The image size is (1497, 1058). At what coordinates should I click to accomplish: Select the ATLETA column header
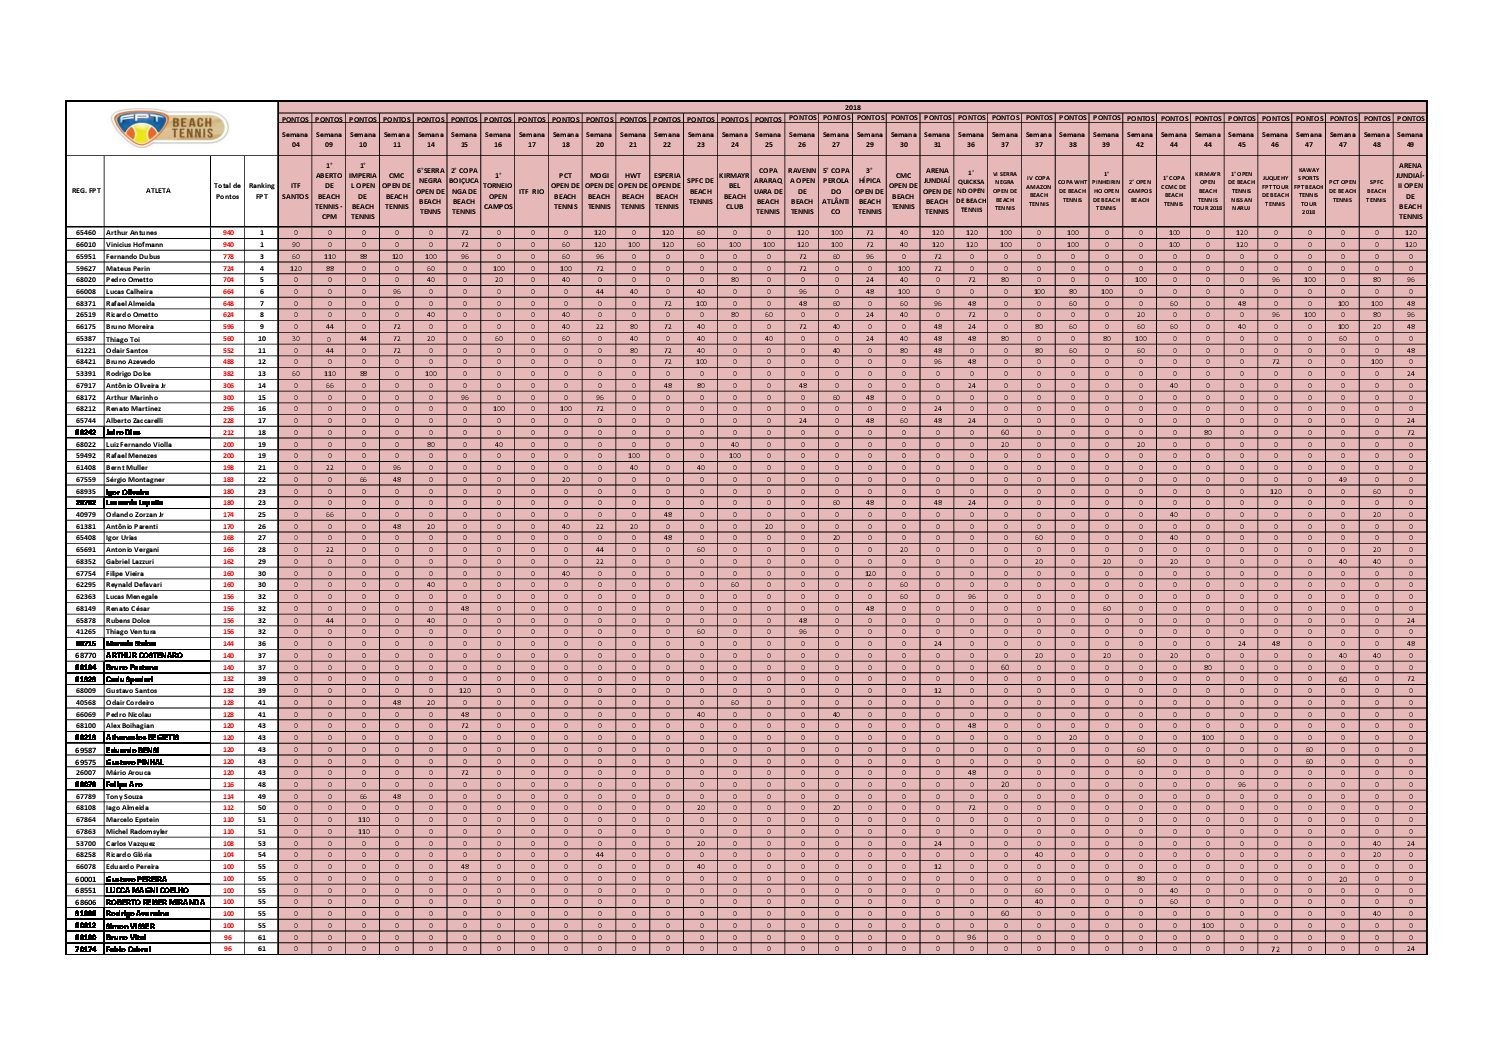coord(157,190)
